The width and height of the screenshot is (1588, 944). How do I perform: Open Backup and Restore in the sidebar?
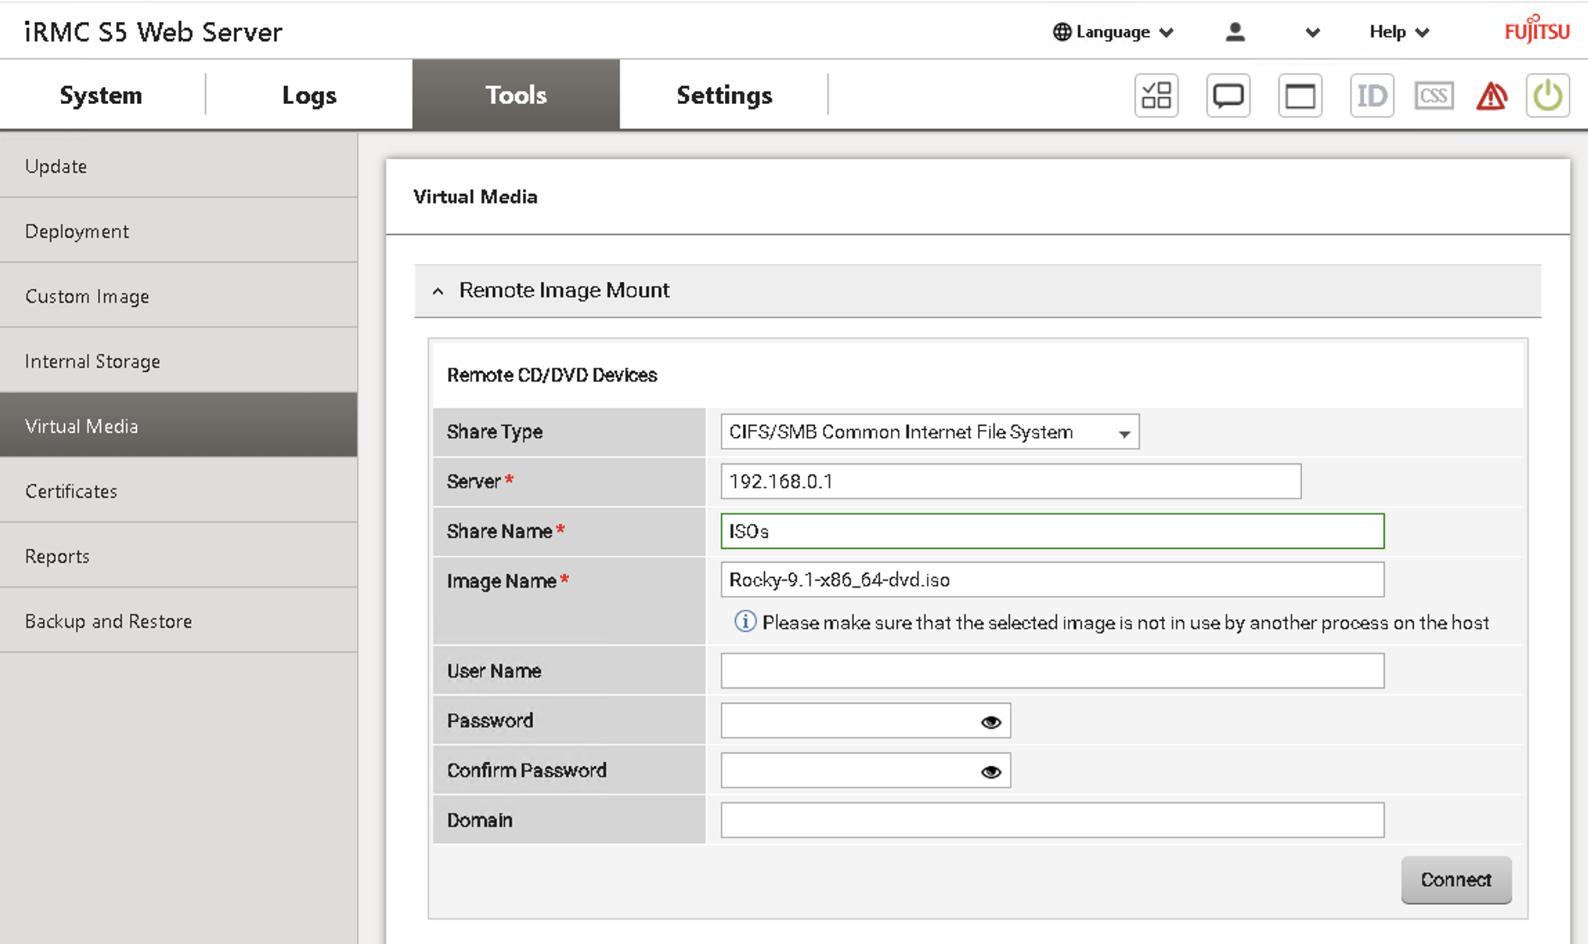point(178,621)
